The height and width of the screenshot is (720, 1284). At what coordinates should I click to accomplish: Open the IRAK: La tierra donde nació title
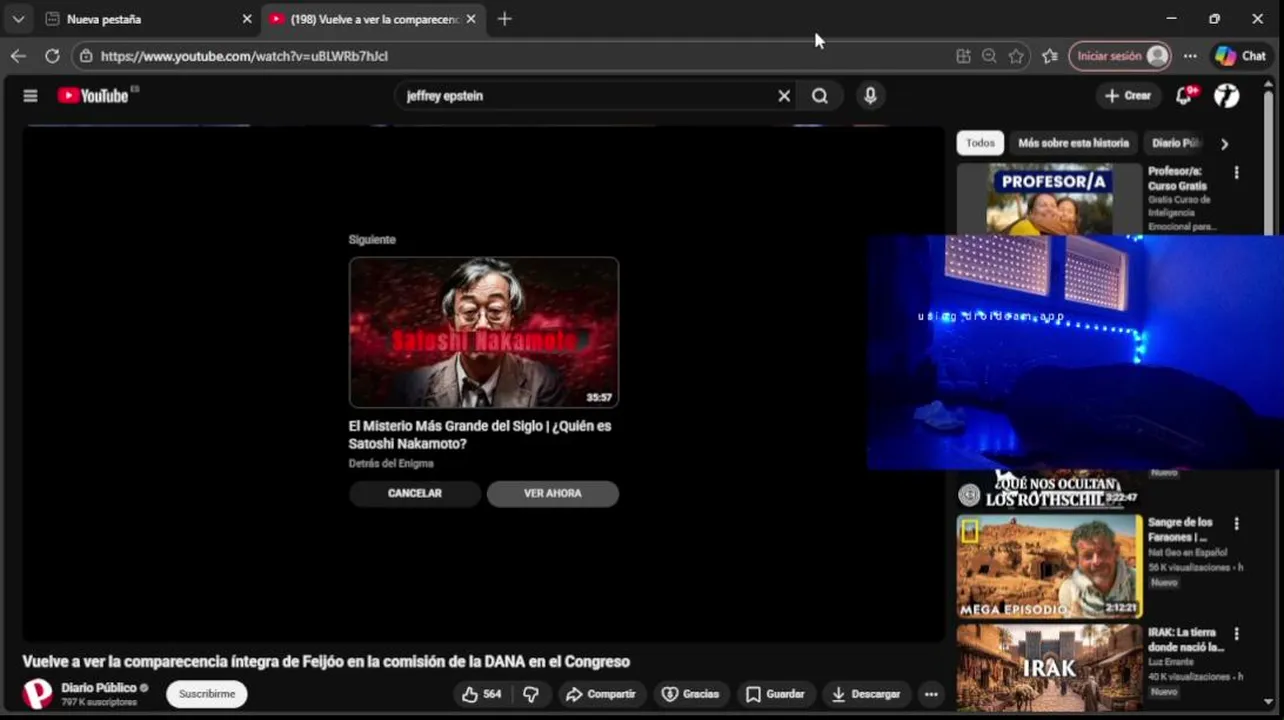[1186, 640]
